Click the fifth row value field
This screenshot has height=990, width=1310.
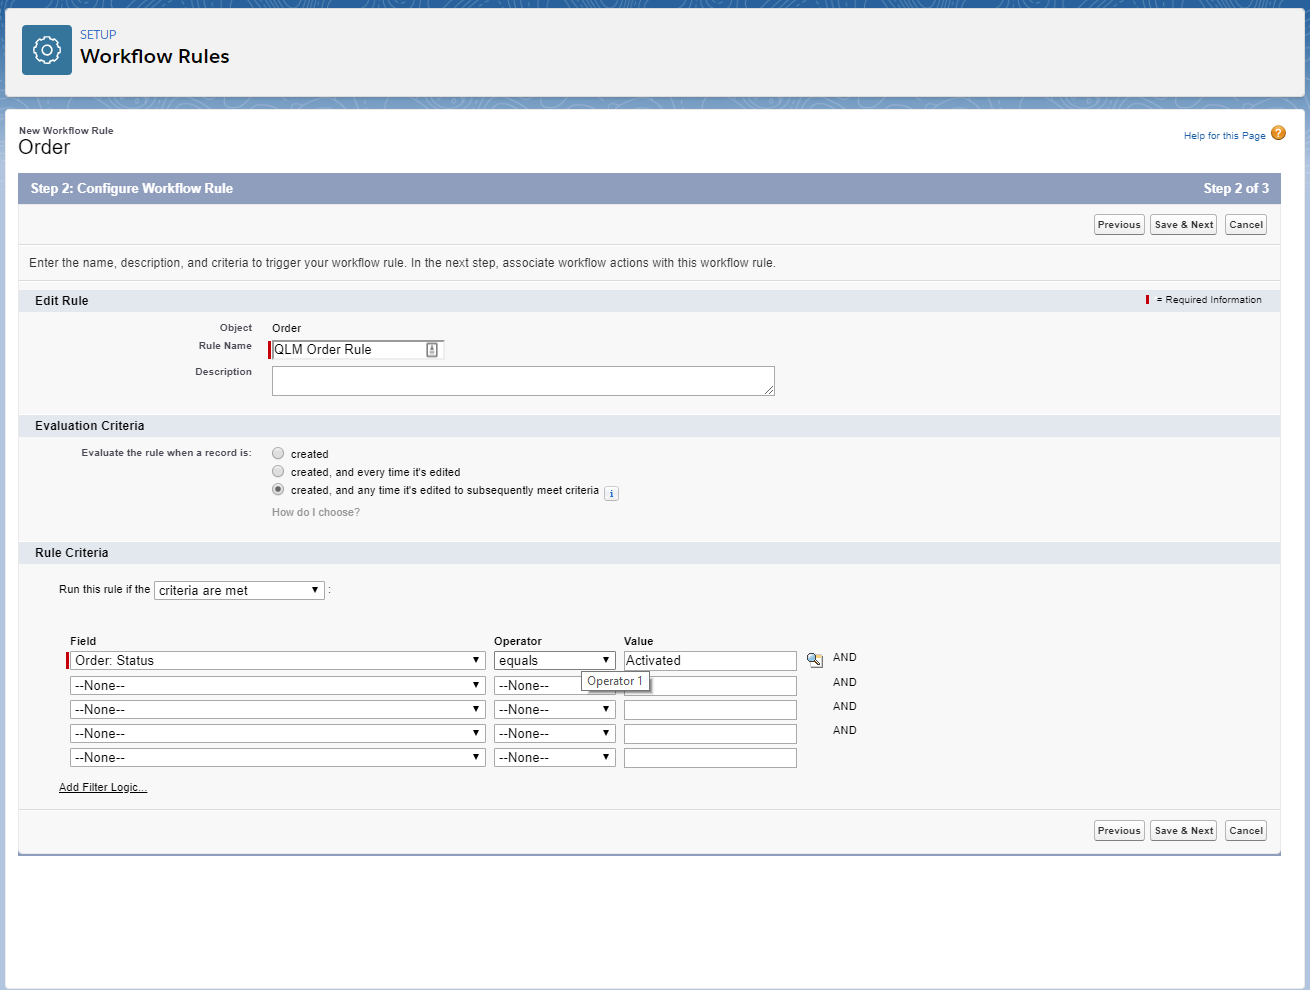710,758
